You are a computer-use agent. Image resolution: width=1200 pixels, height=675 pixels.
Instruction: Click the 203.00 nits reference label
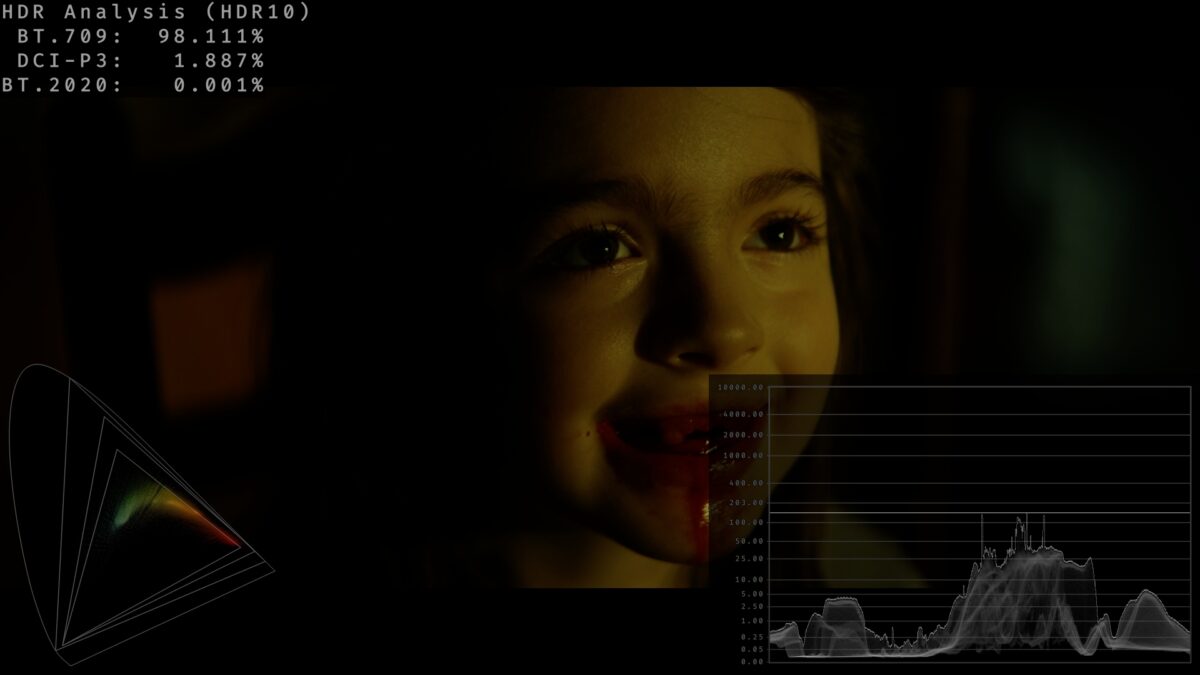tap(748, 503)
